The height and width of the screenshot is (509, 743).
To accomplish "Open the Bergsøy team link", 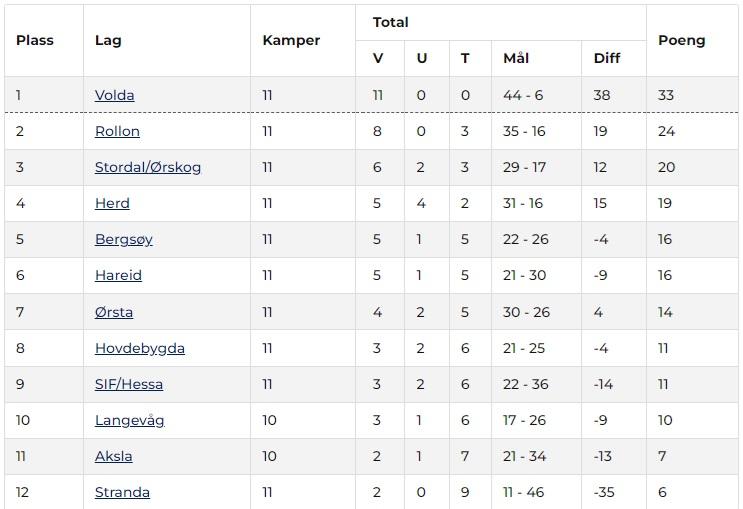I will point(123,239).
